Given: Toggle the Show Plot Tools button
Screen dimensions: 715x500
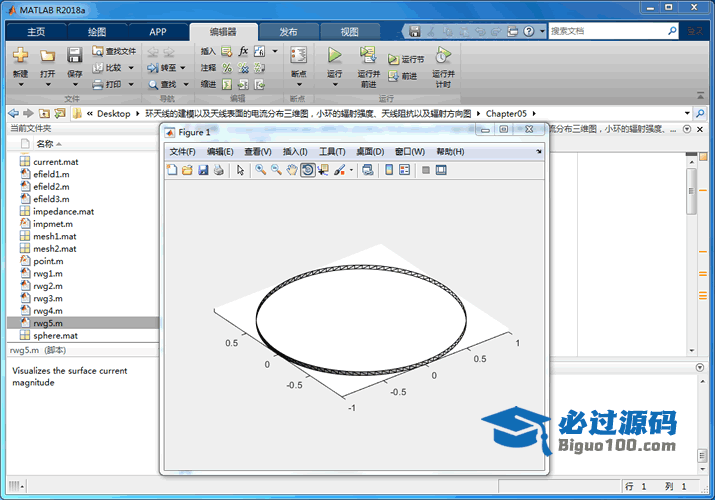Looking at the screenshot, I should [x=441, y=170].
